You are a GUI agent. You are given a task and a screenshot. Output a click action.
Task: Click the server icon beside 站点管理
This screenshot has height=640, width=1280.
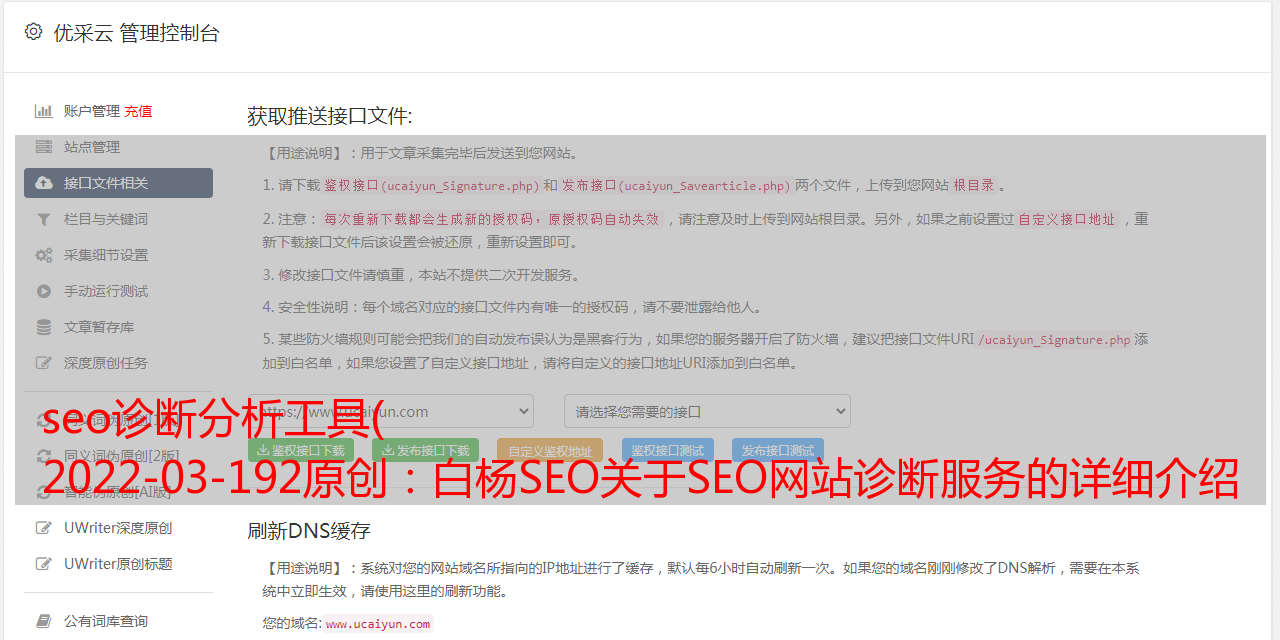[44, 147]
